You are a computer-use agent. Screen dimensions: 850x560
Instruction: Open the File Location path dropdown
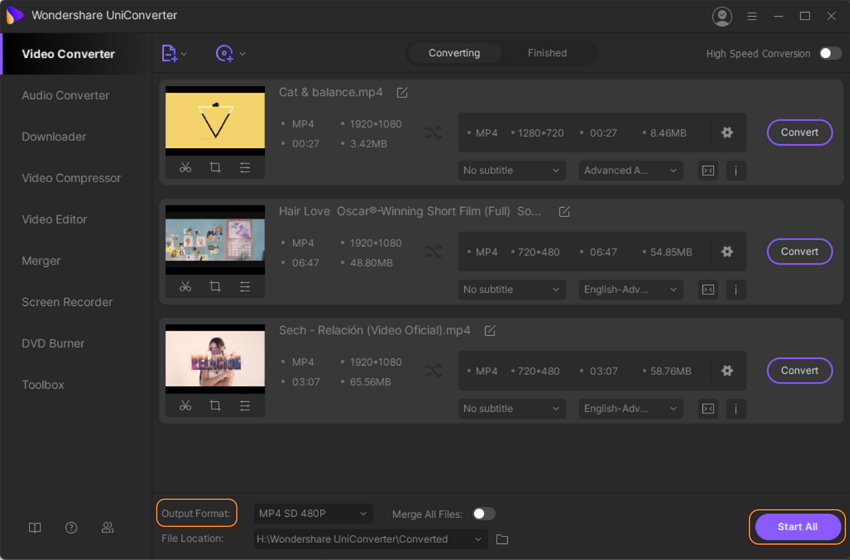tap(371, 539)
